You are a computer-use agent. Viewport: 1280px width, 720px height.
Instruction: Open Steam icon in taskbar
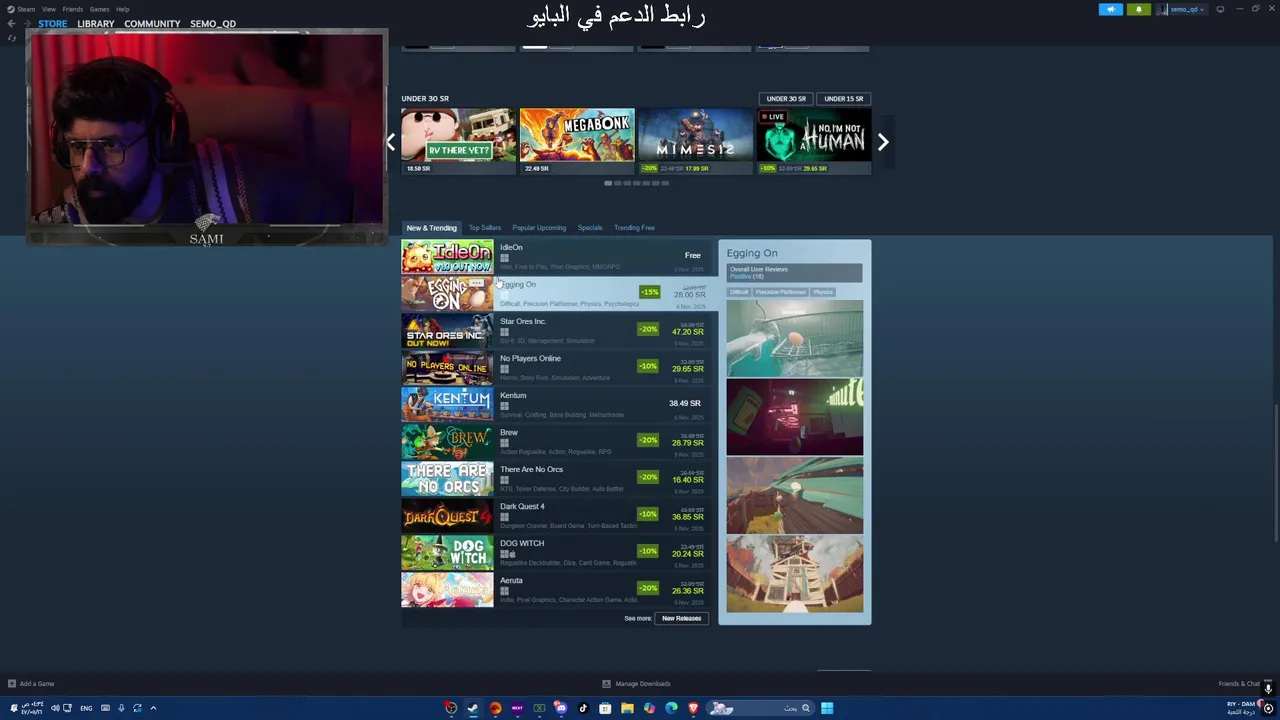coord(473,708)
